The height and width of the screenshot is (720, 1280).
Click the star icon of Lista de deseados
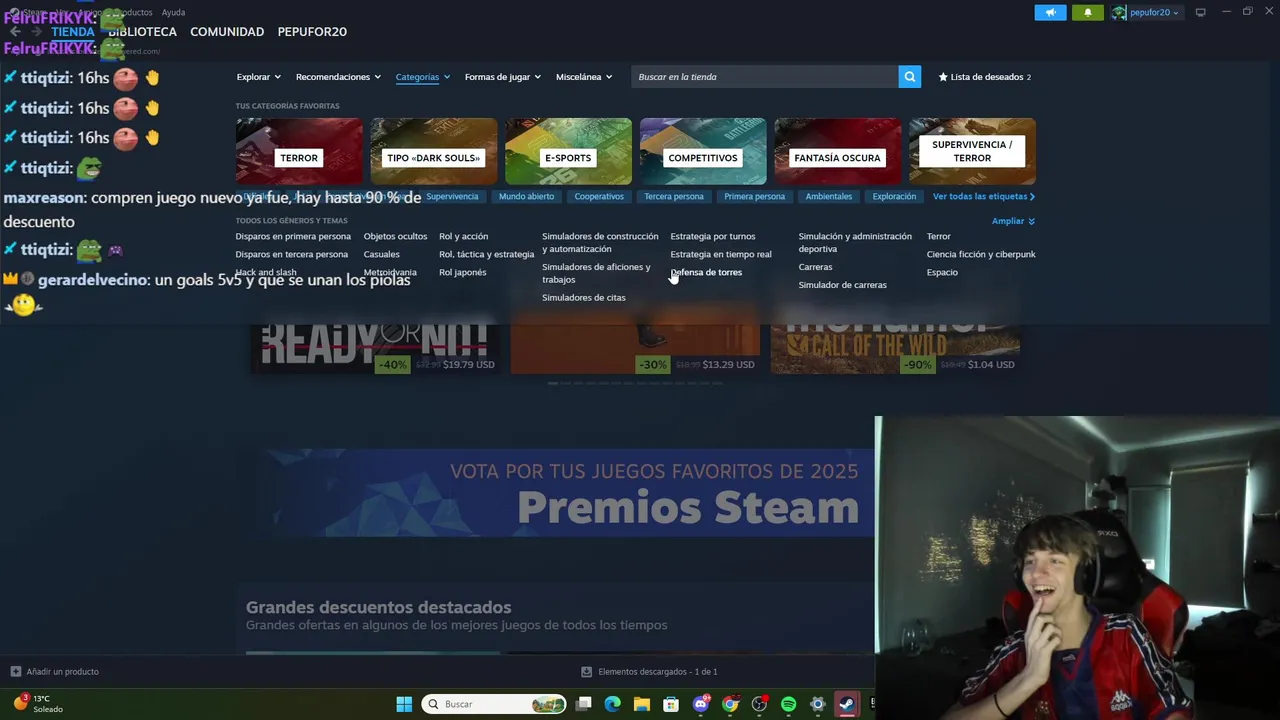coord(943,77)
